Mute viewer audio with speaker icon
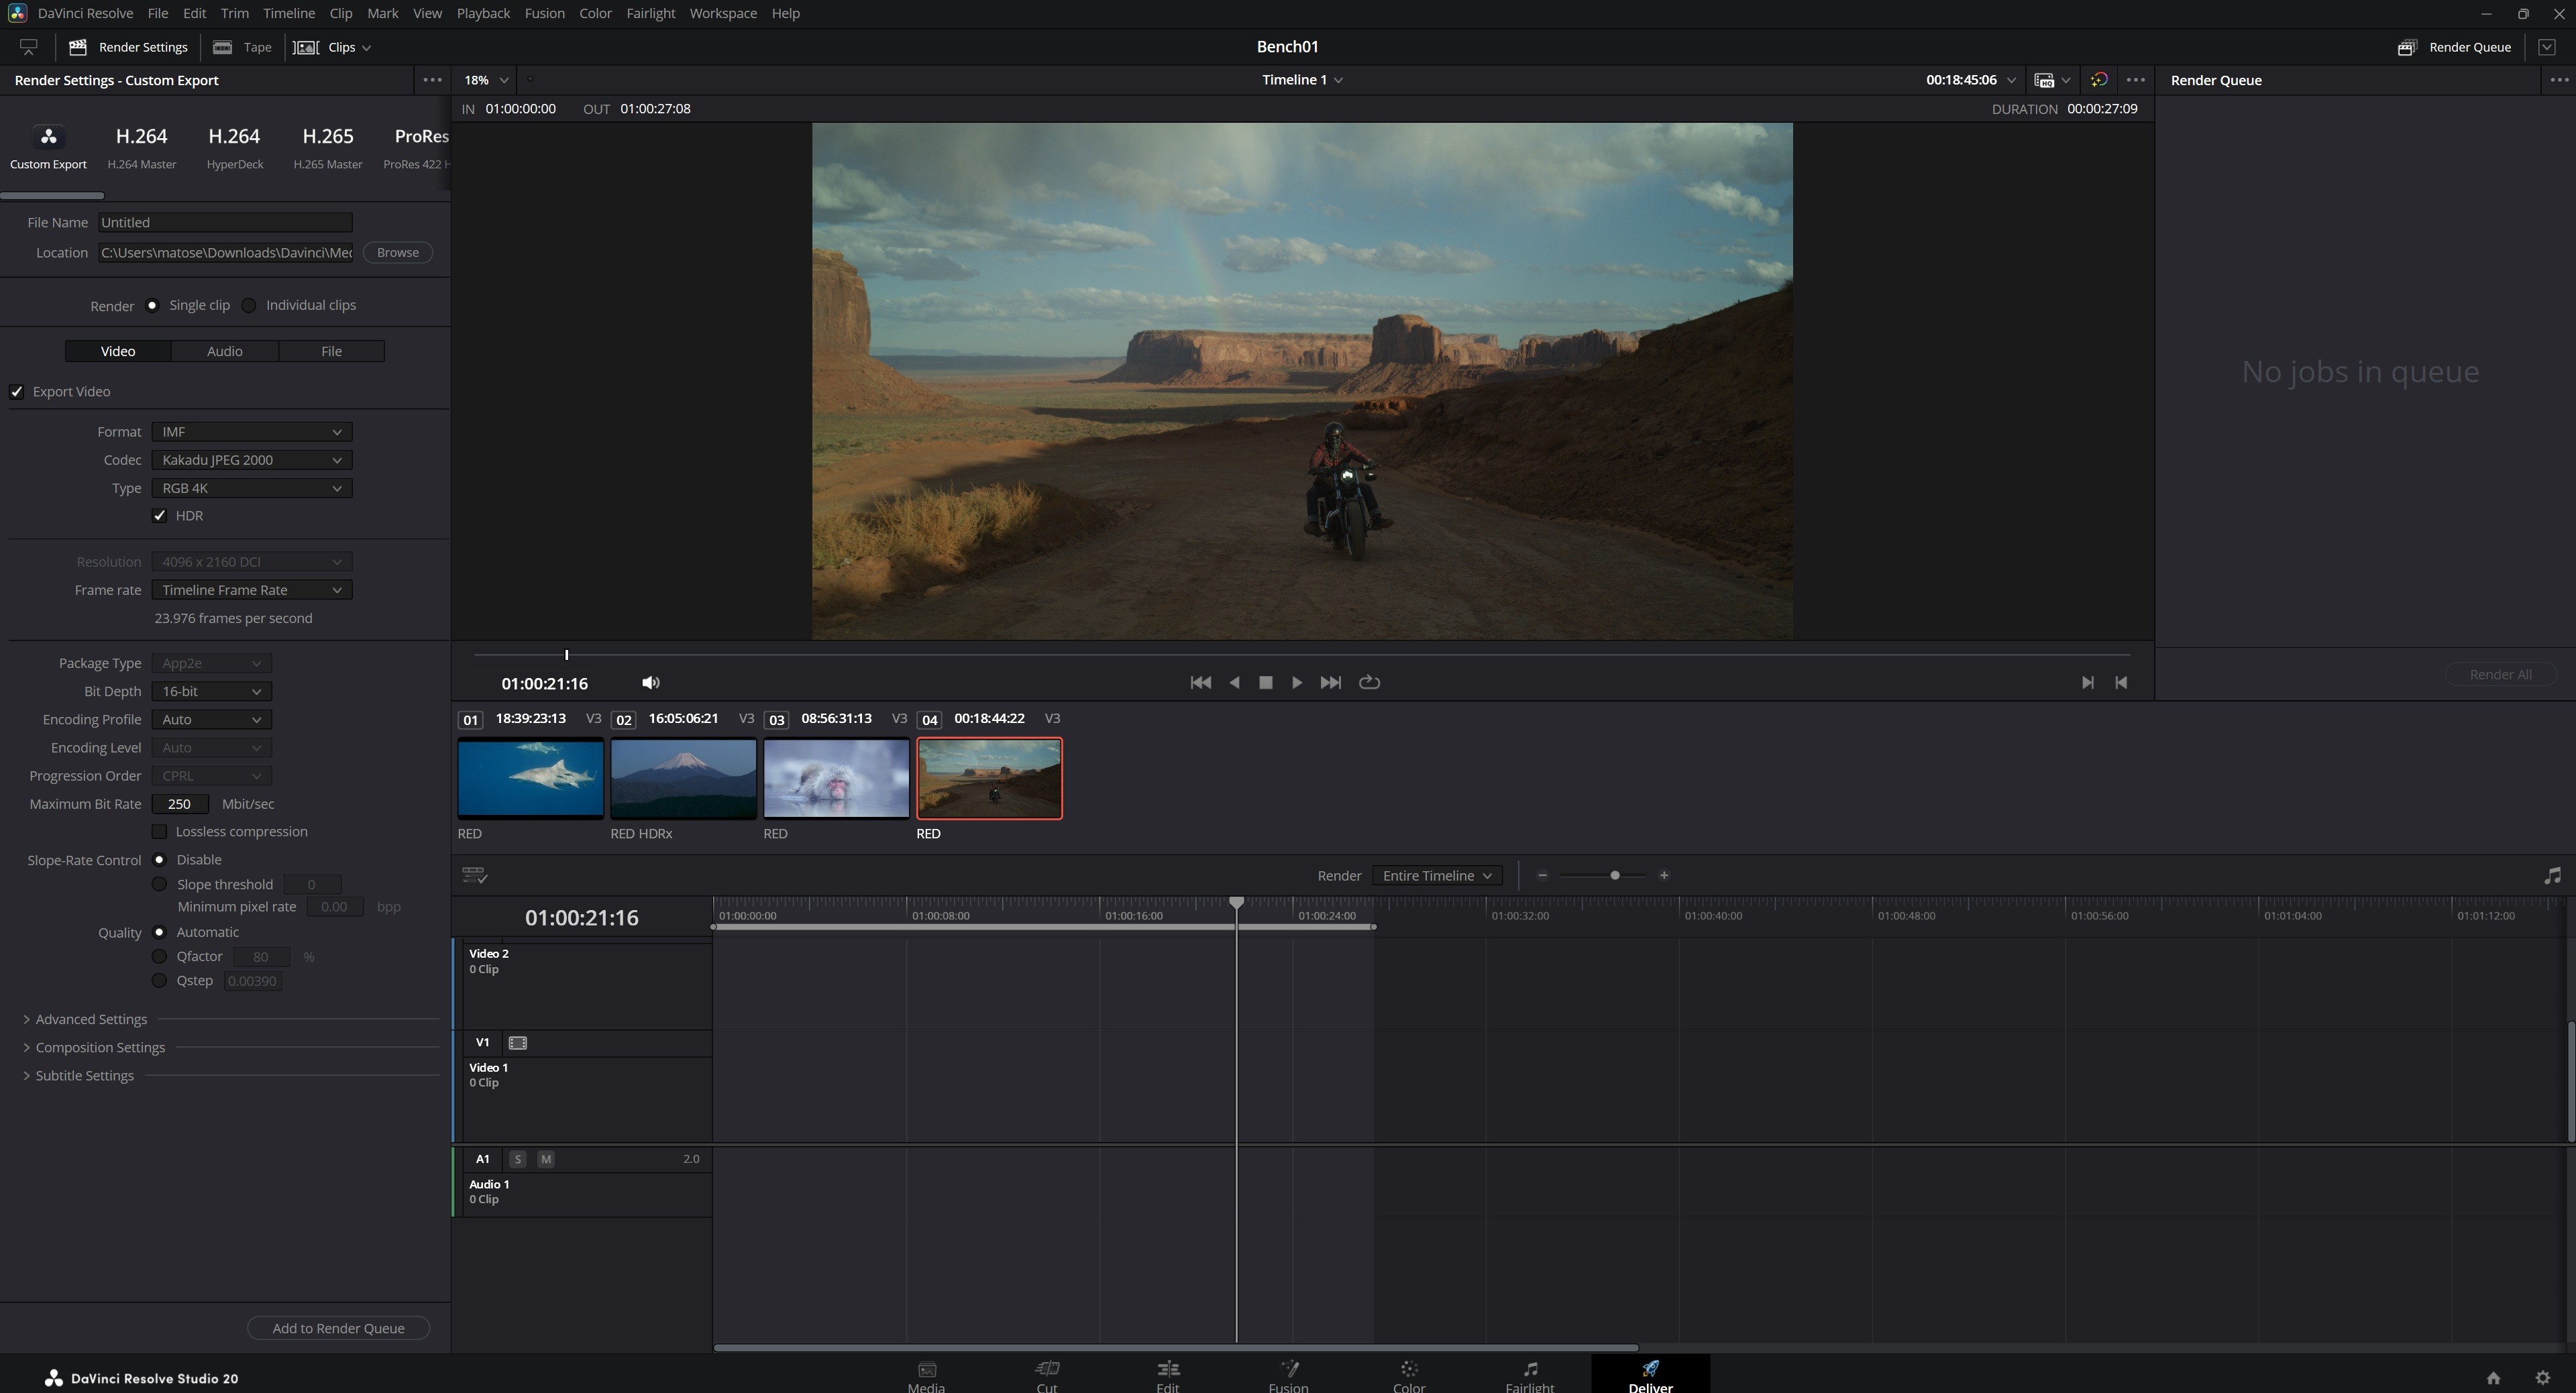Screen dimensions: 2576x1393 651,683
